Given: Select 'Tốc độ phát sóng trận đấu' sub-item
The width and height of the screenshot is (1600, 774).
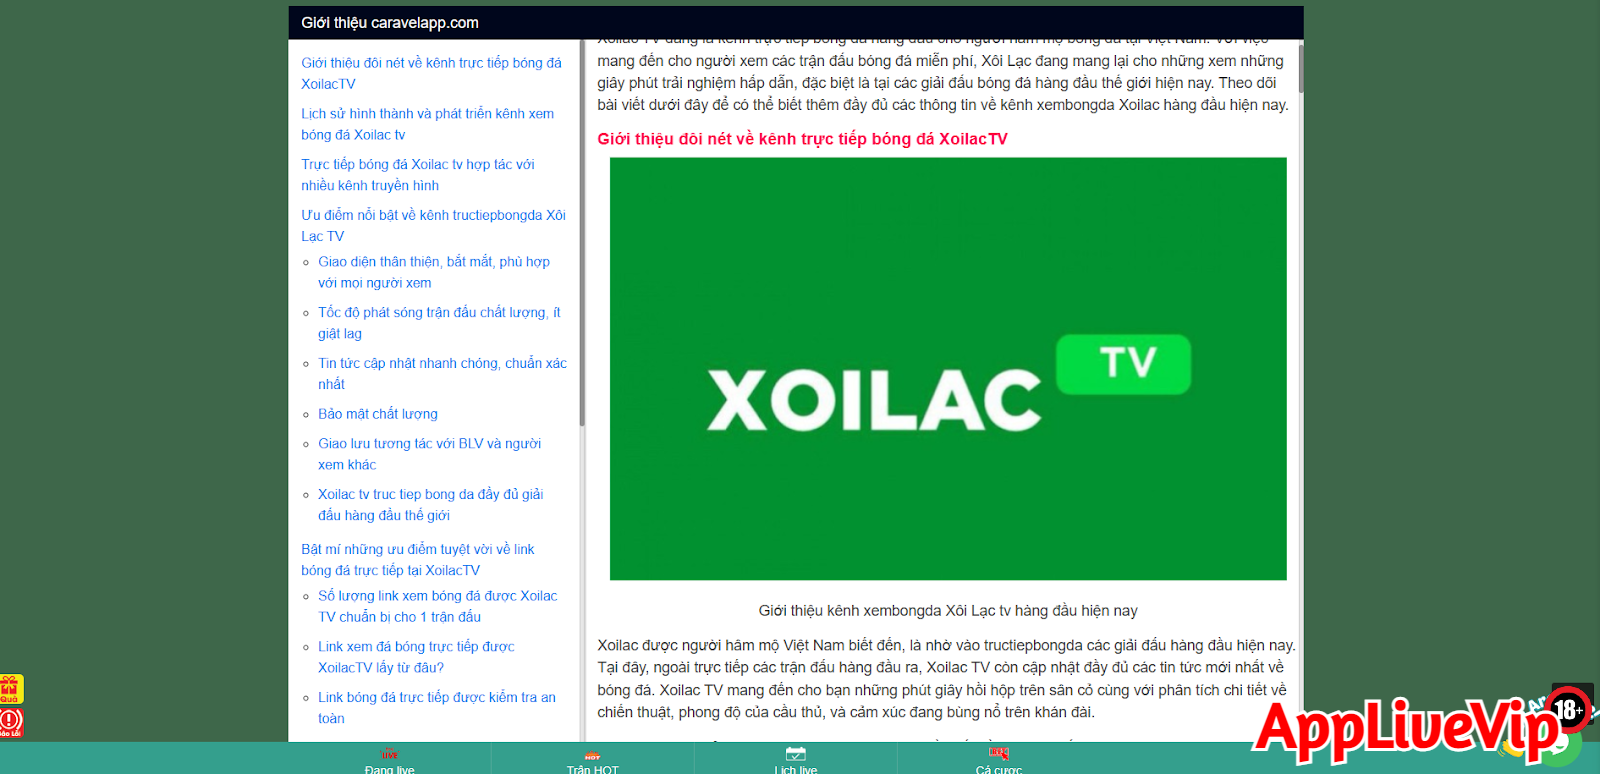Looking at the screenshot, I should [x=438, y=323].
